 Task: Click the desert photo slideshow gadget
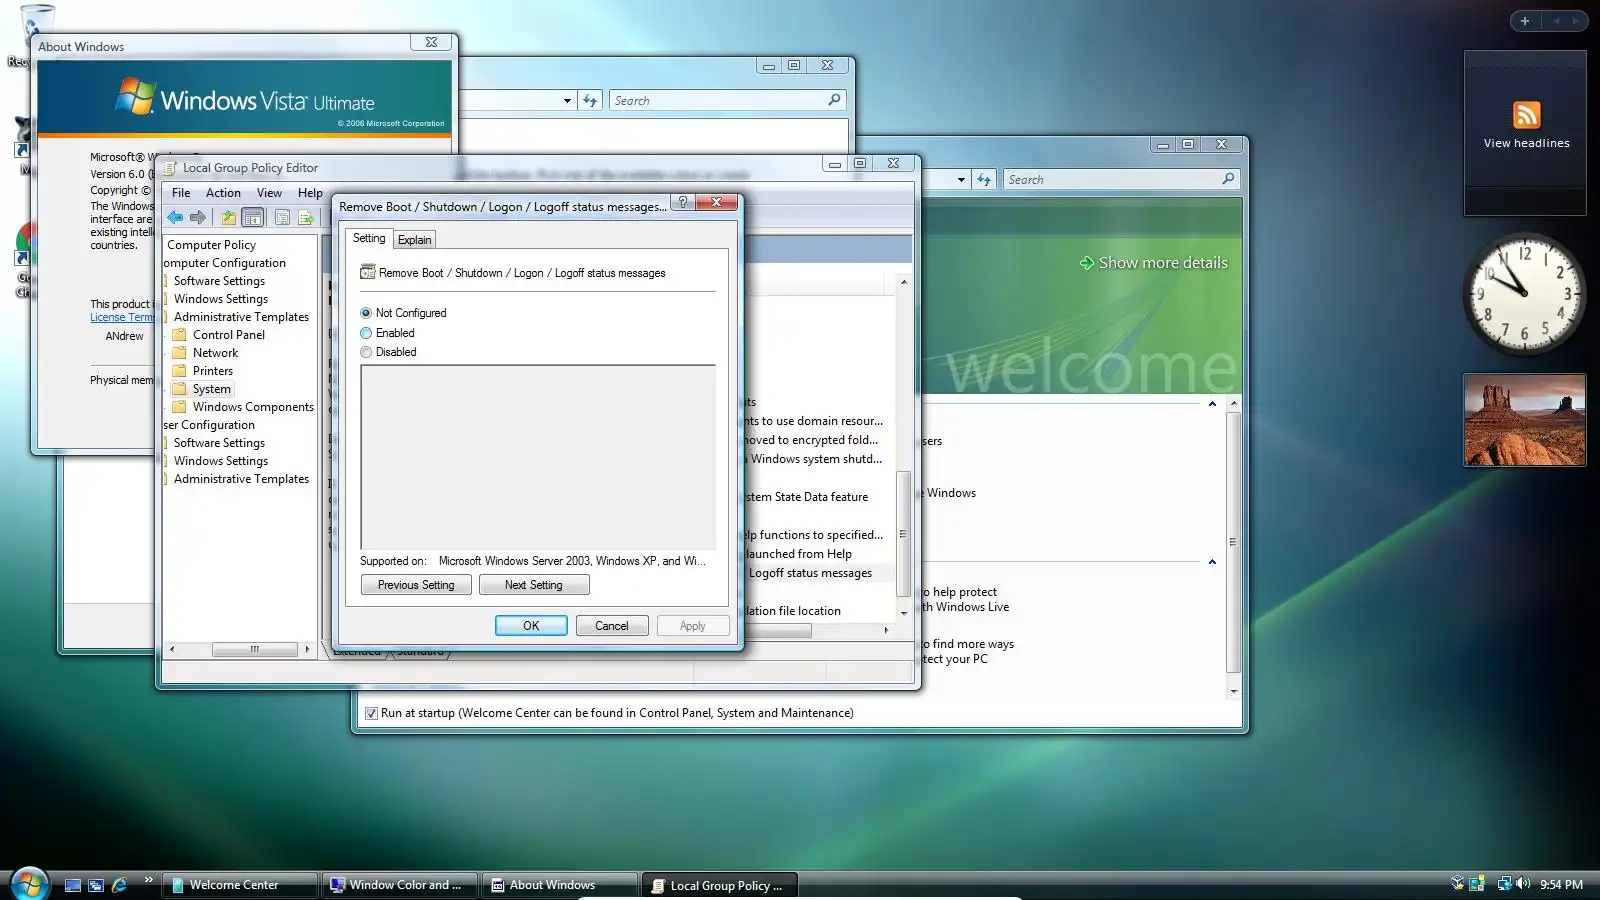[x=1525, y=420]
